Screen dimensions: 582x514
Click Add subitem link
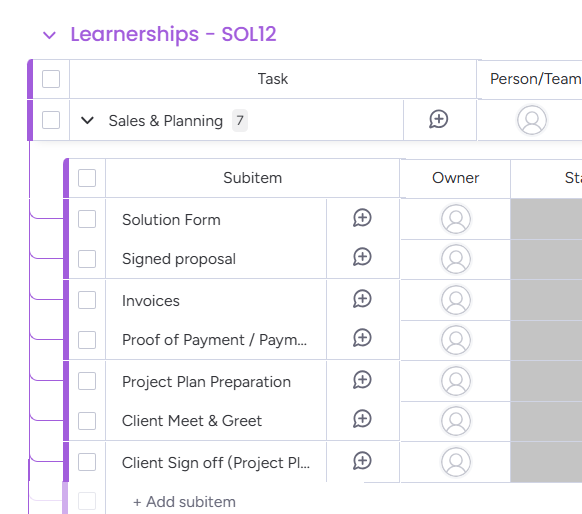[184, 502]
